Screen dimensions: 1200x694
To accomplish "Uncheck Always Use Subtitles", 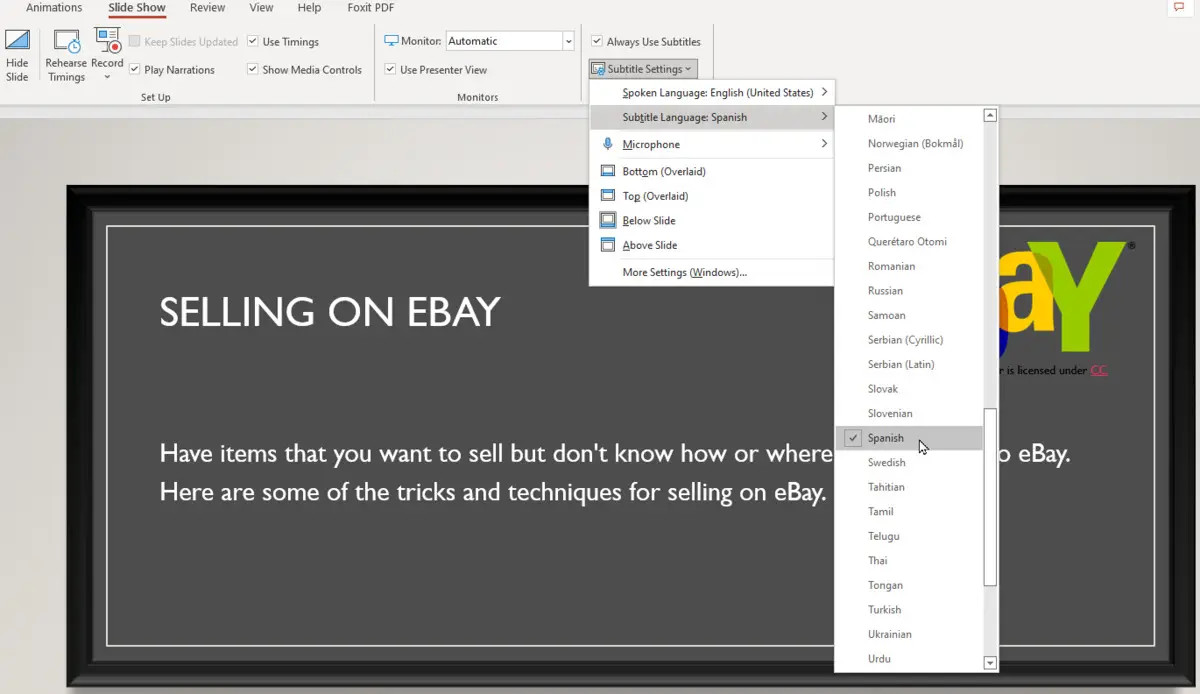I will pos(597,42).
